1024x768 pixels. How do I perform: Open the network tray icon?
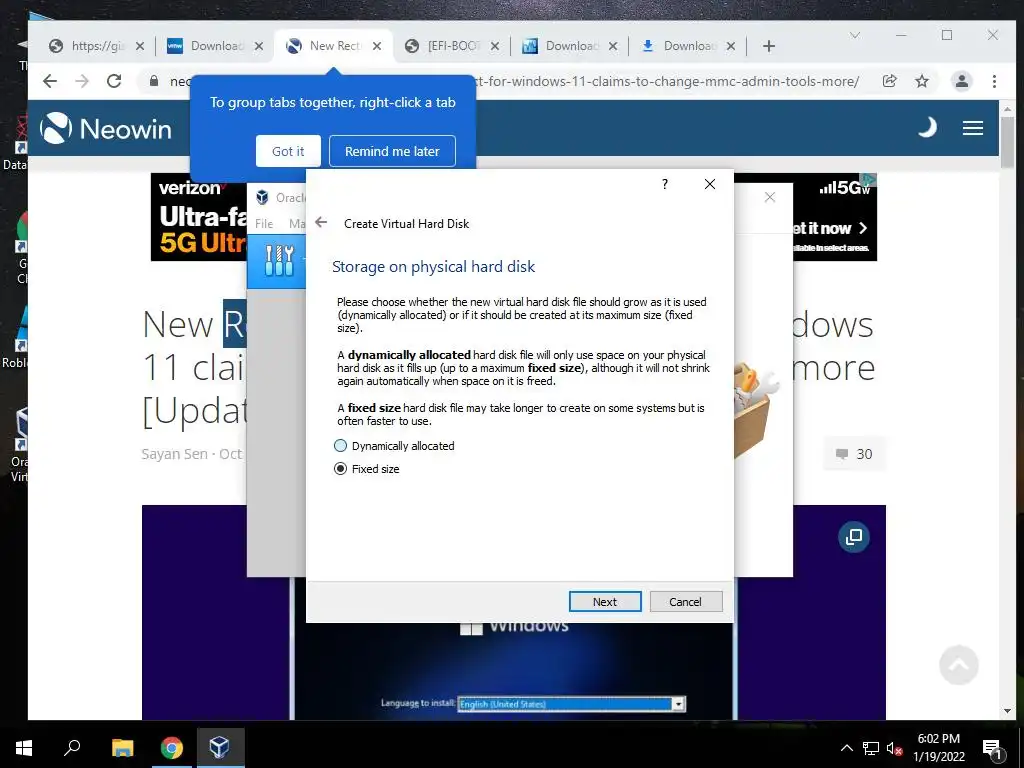pos(871,748)
